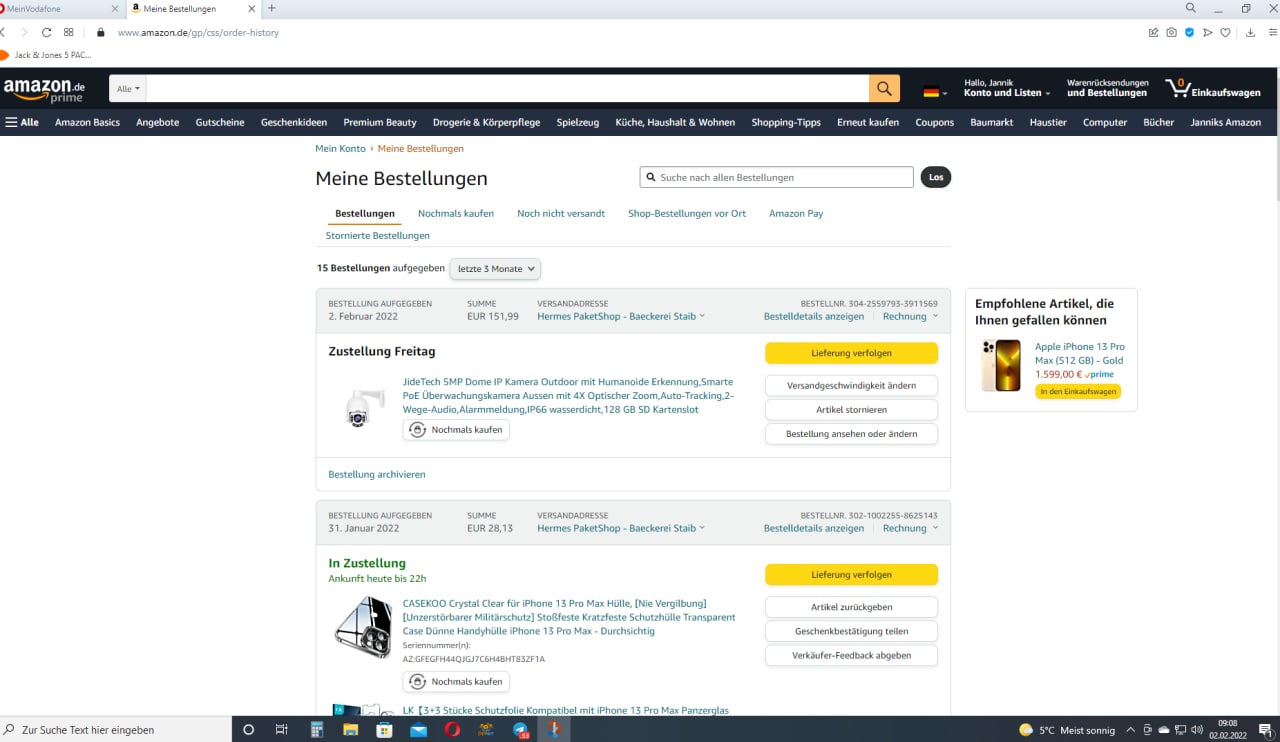Image resolution: width=1280 pixels, height=742 pixels.
Task: Add page to bookmarks with heart icon
Action: 1226,33
